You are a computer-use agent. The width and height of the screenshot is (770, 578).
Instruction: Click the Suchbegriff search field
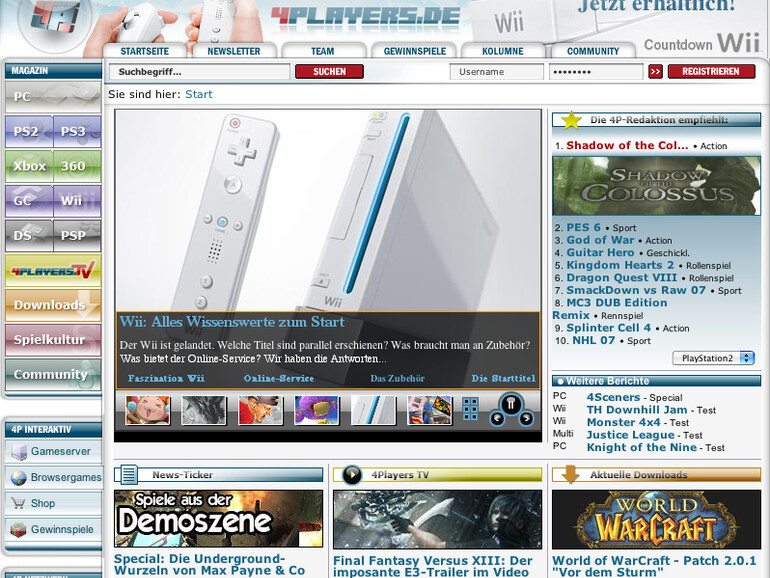(199, 72)
